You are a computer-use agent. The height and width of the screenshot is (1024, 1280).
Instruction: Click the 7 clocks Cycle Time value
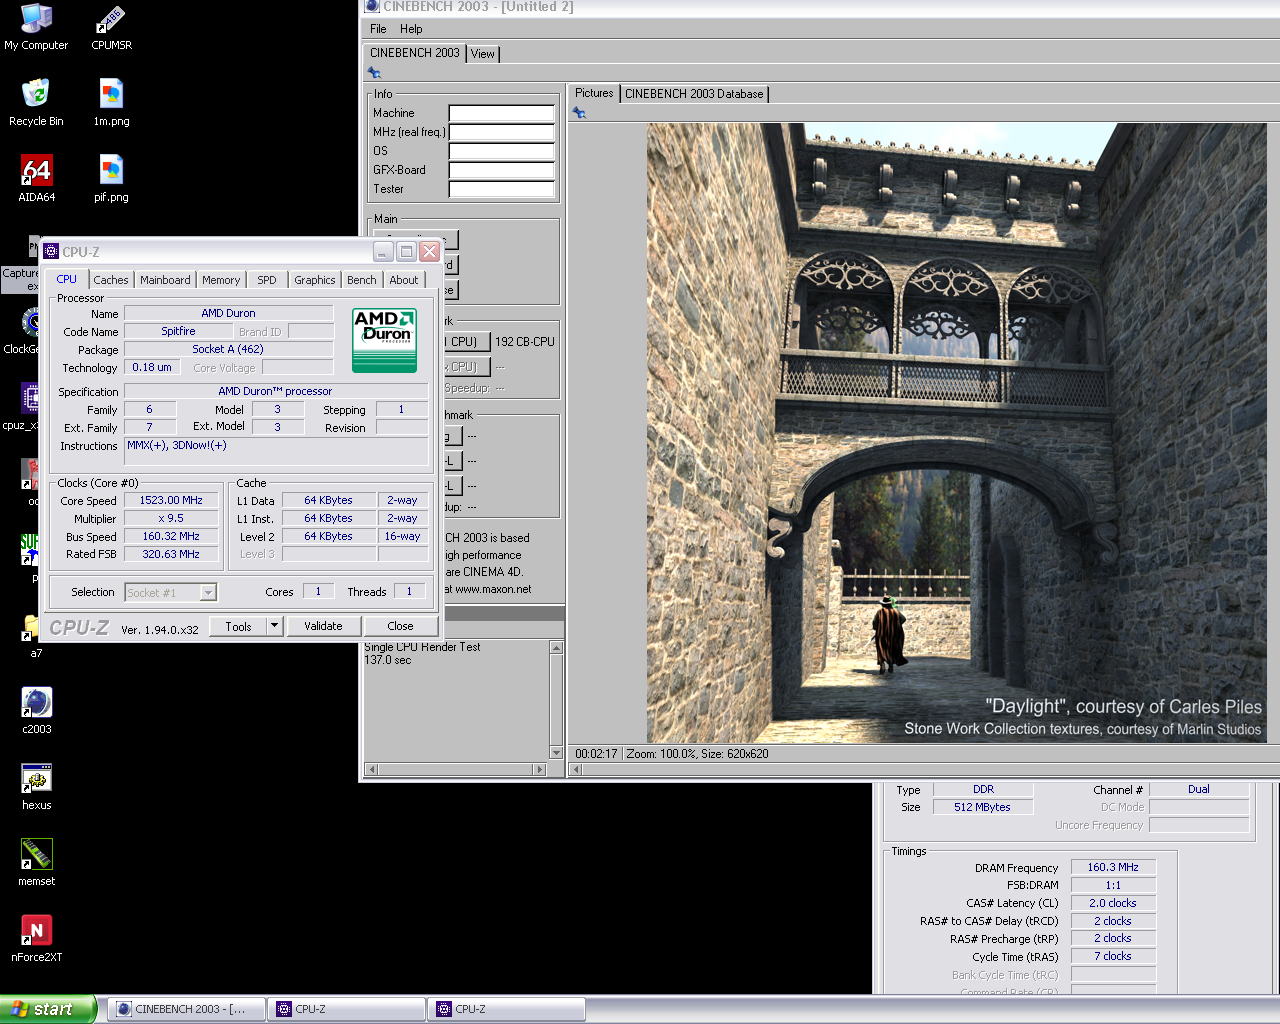click(x=1113, y=956)
